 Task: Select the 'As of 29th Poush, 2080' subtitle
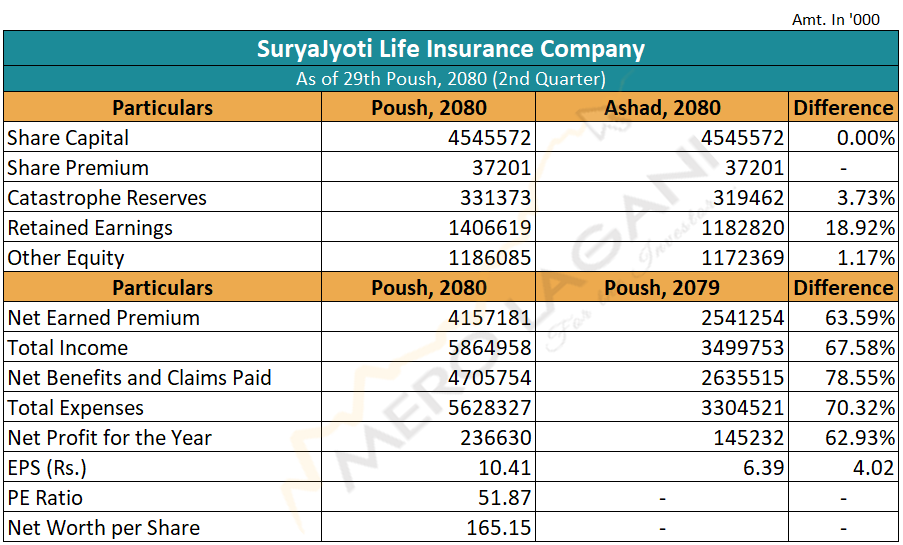(x=451, y=79)
